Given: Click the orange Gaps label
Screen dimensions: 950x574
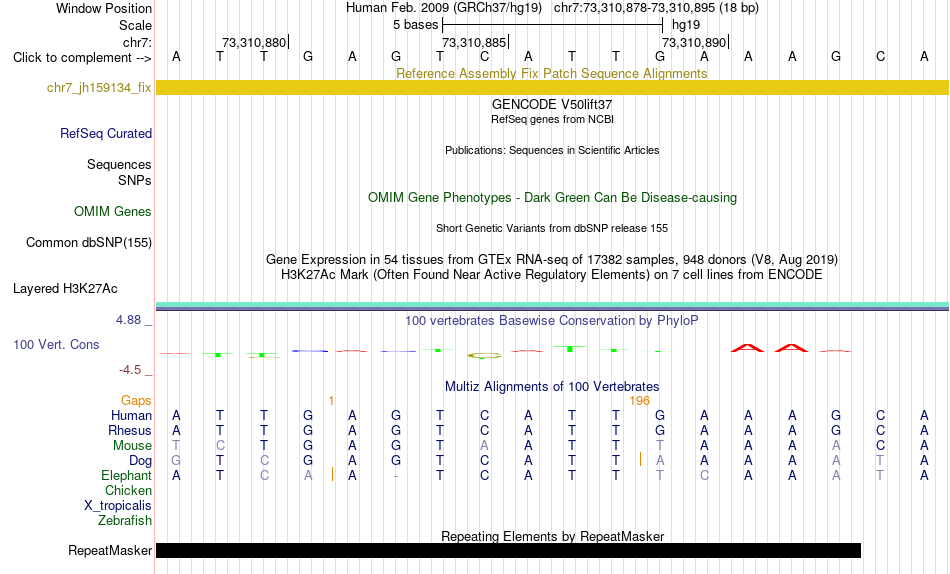Looking at the screenshot, I should pos(136,401).
